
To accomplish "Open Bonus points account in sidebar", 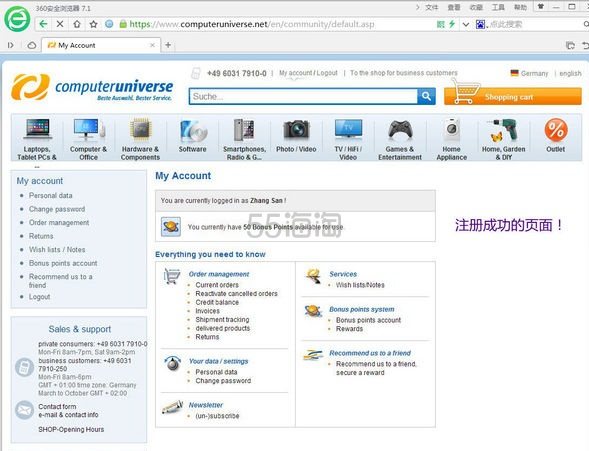I will [x=63, y=263].
